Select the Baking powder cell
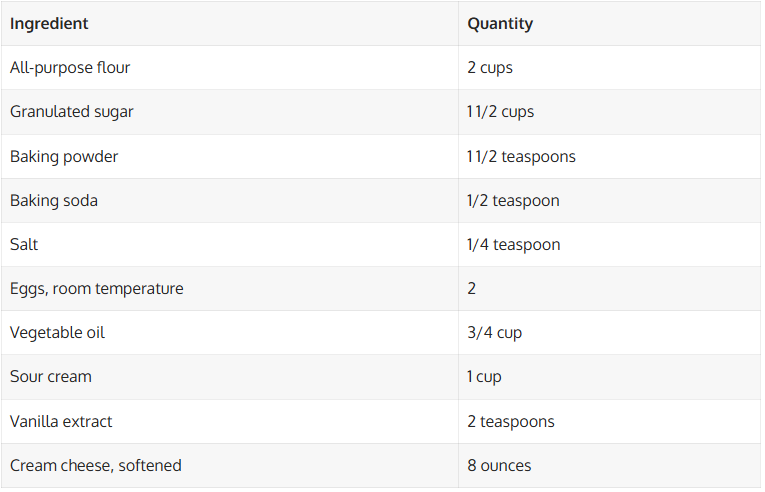Image resolution: width=765 pixels, height=492 pixels. (64, 156)
